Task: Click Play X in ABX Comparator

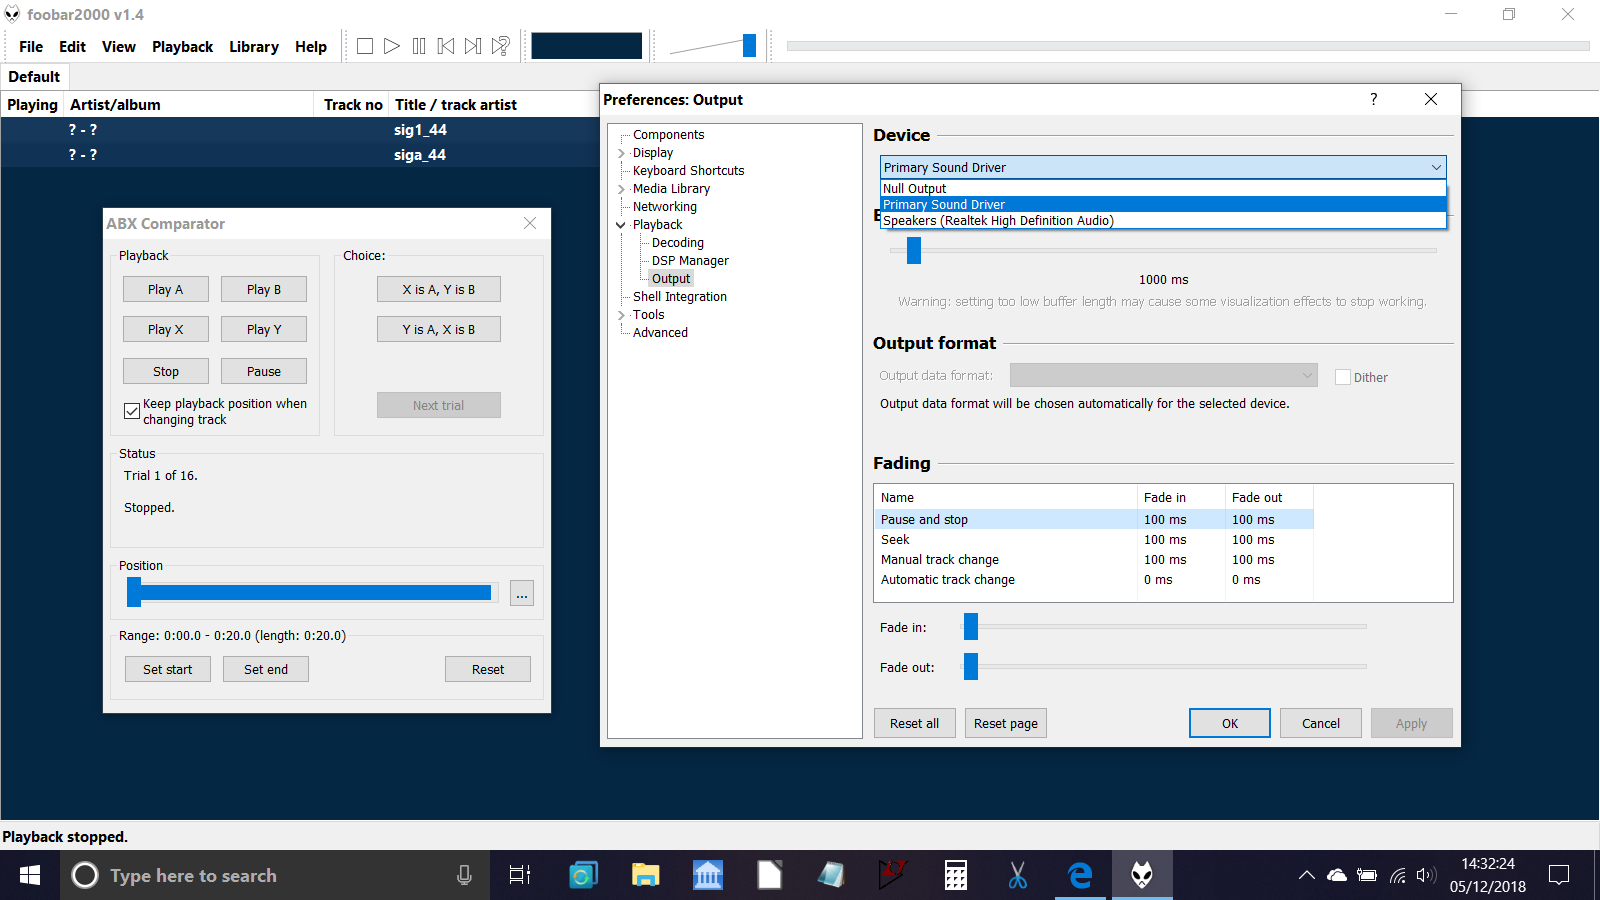Action: pyautogui.click(x=166, y=329)
